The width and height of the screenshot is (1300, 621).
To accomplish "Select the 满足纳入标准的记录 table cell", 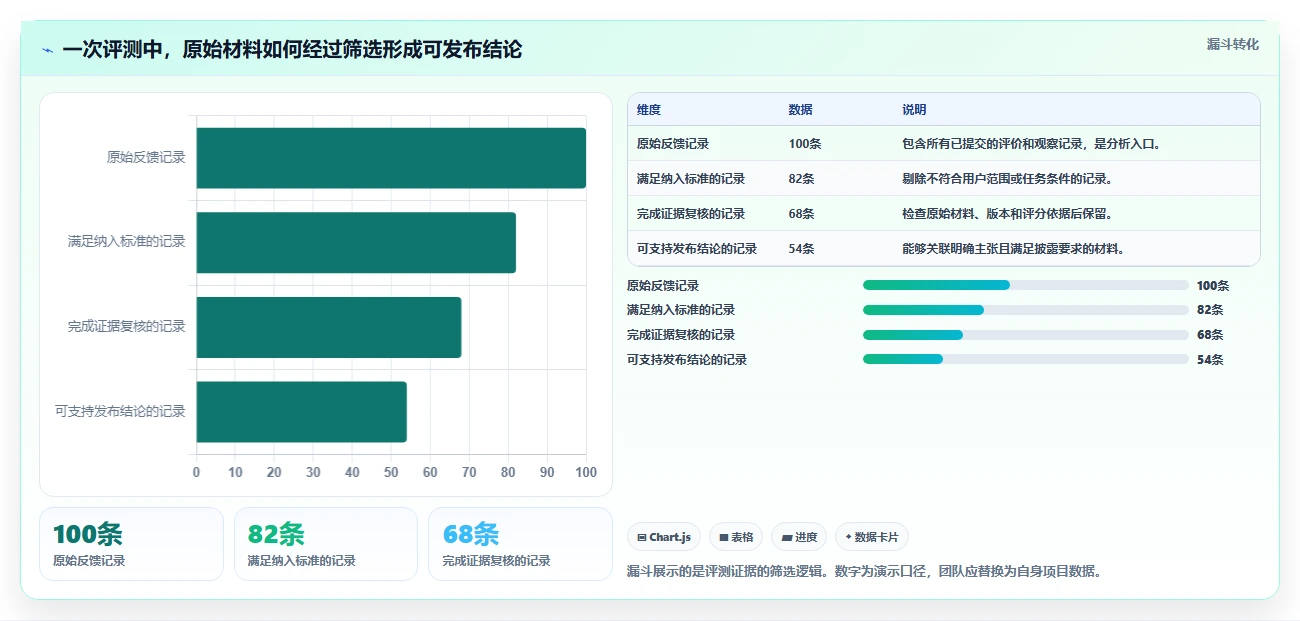I will [x=691, y=179].
